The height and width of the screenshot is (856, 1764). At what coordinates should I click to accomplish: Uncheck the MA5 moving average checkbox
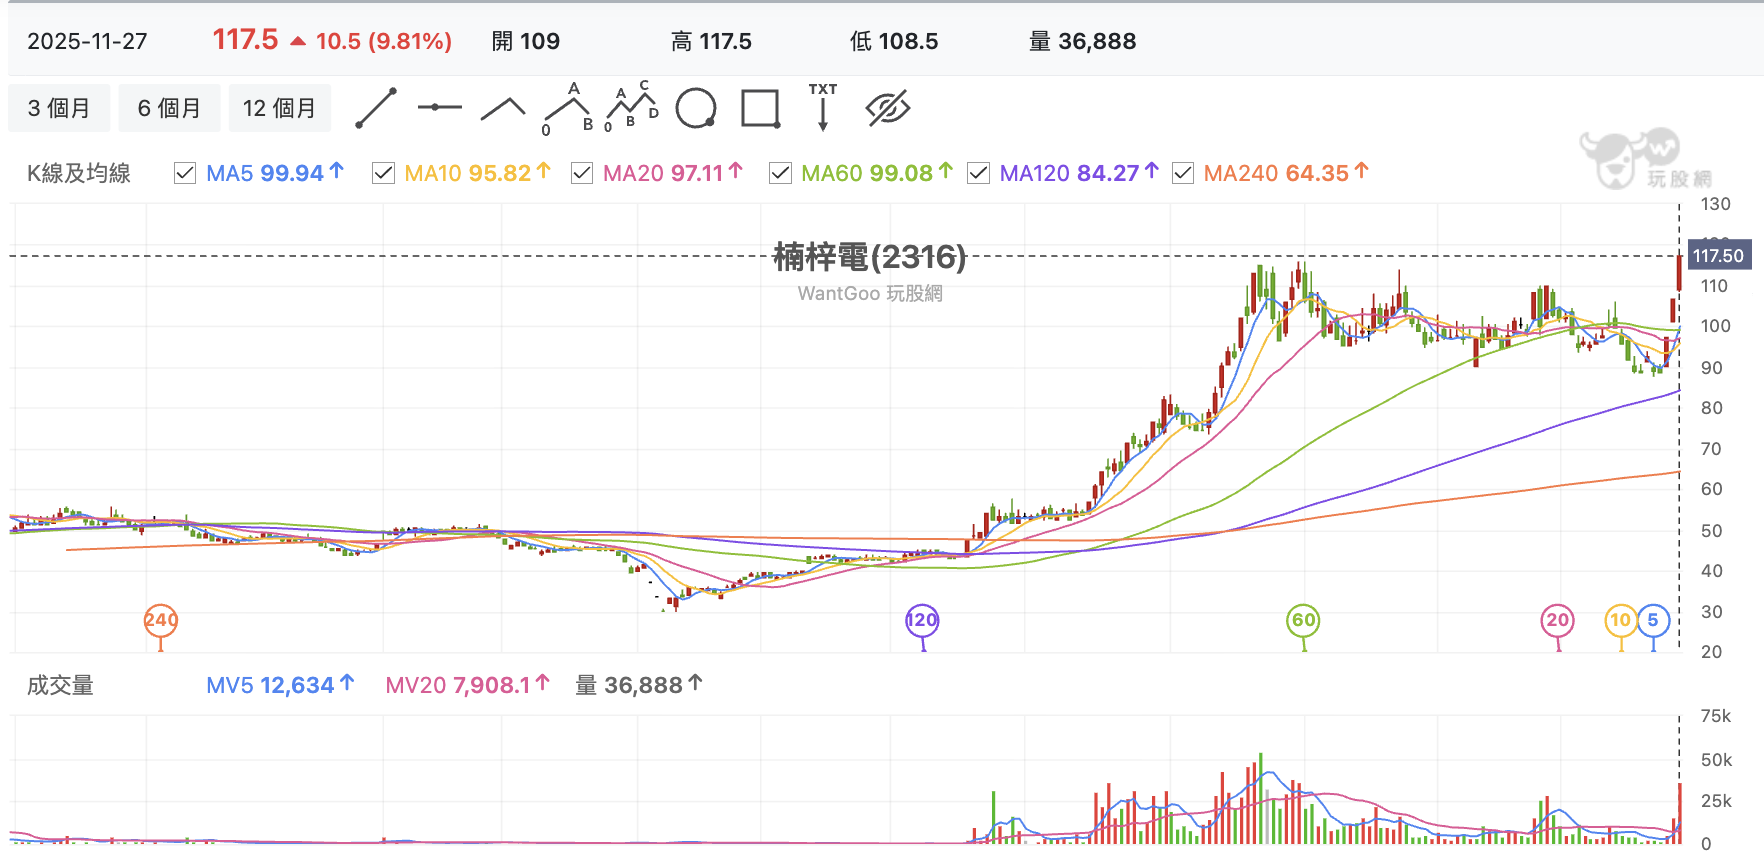(x=185, y=173)
